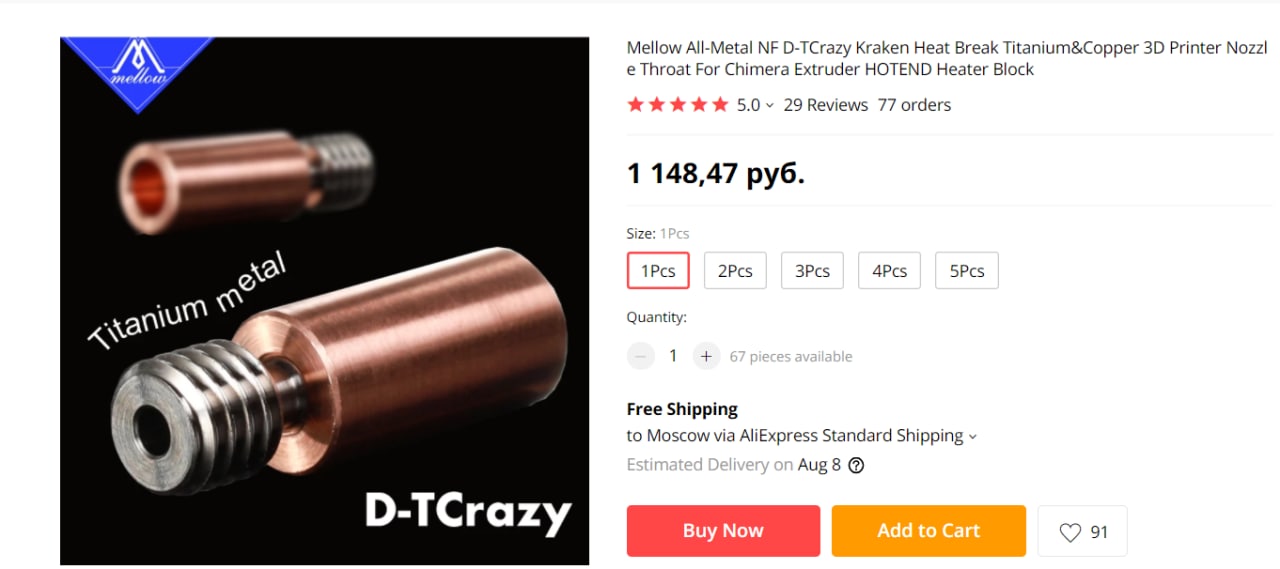The image size is (1280, 569).
Task: Select the 1Pcs size option
Action: click(658, 271)
